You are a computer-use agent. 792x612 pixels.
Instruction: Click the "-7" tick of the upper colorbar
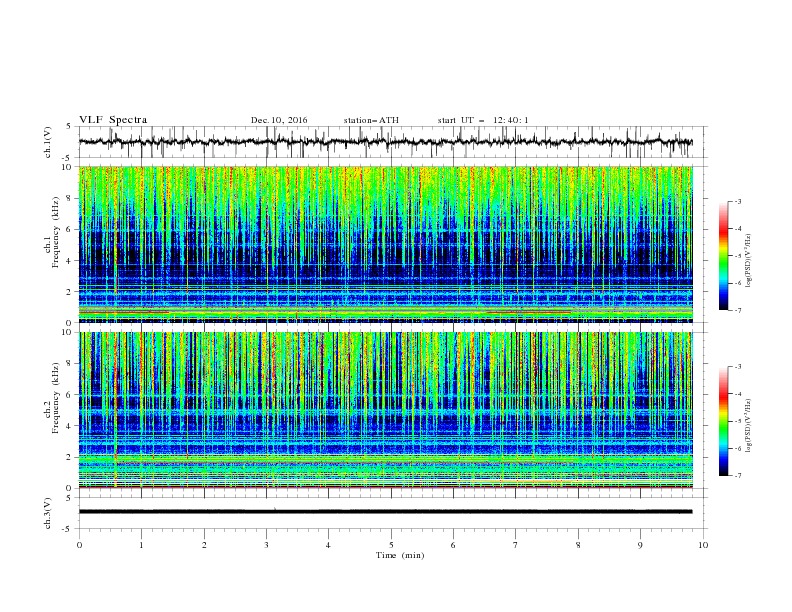738,310
